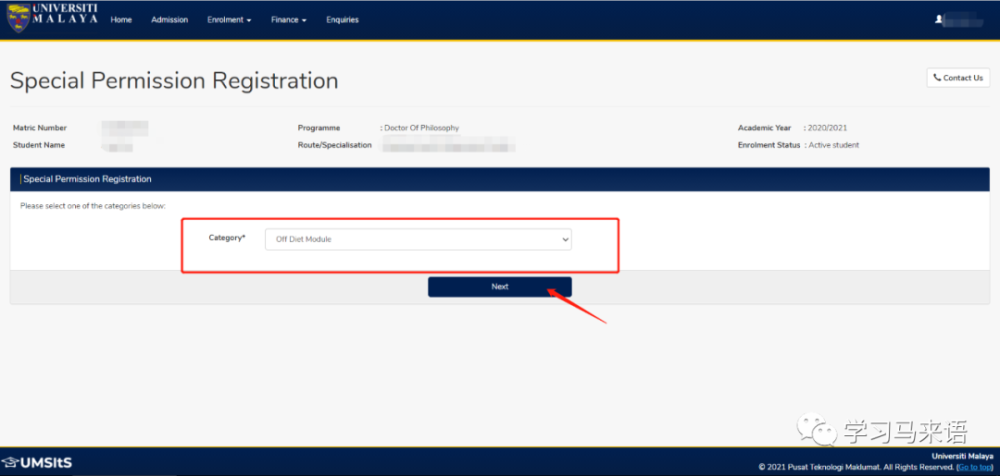Screen dimensions: 1000x476
Task: Click the blurred Route/Specialisation value
Action: 448,146
